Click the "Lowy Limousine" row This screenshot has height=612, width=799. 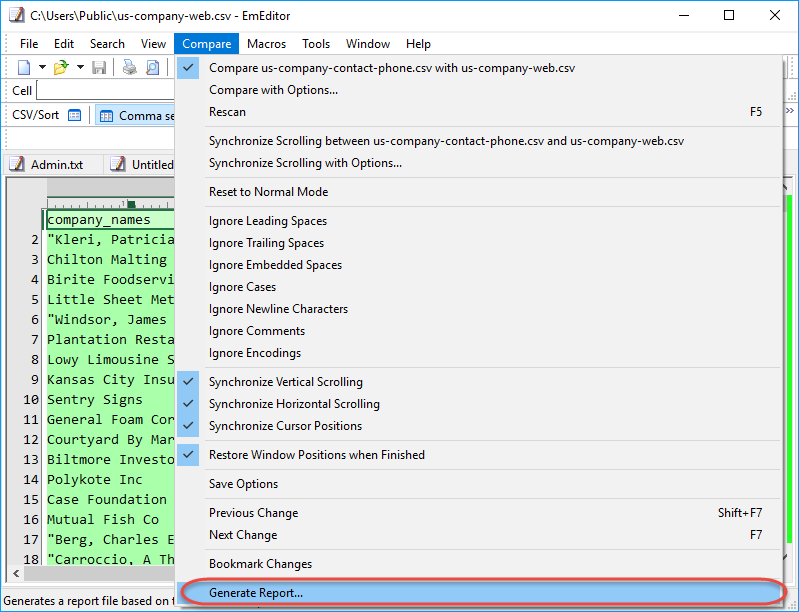coord(110,359)
